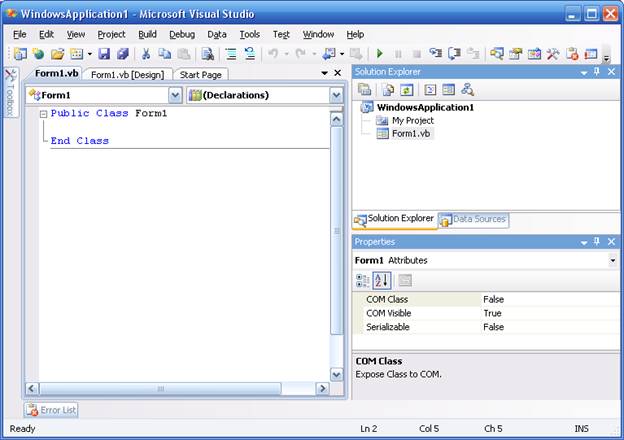Click the Undo toolbar icon
624x440 pixels.
point(273,53)
